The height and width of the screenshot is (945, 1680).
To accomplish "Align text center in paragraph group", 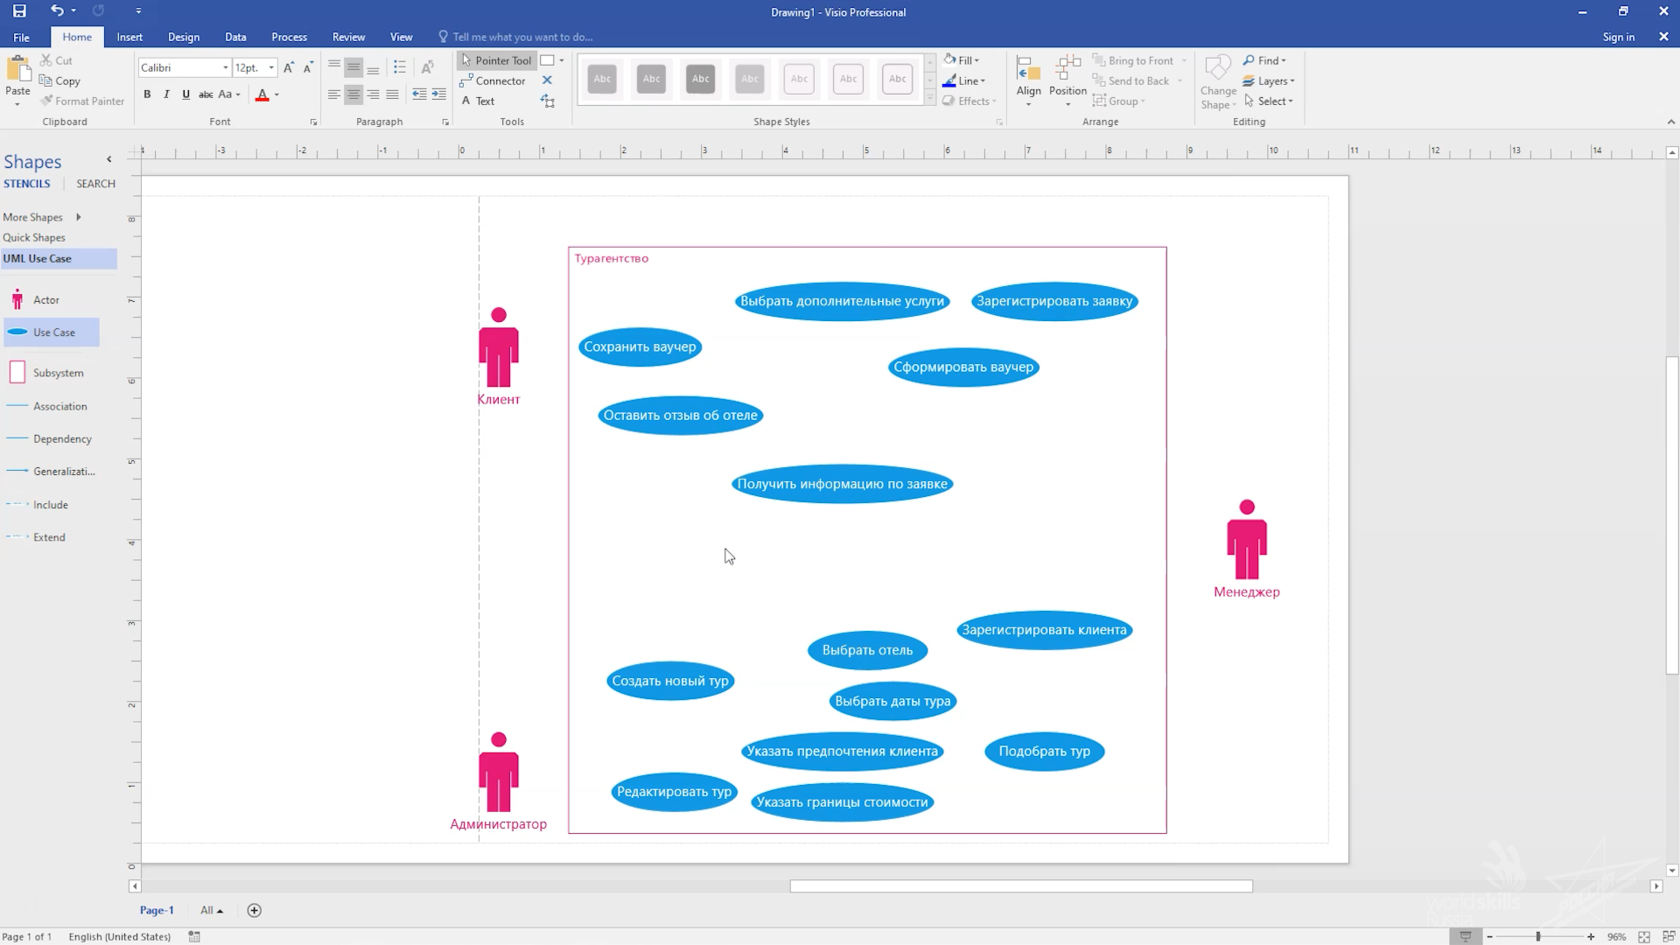I will pos(353,95).
